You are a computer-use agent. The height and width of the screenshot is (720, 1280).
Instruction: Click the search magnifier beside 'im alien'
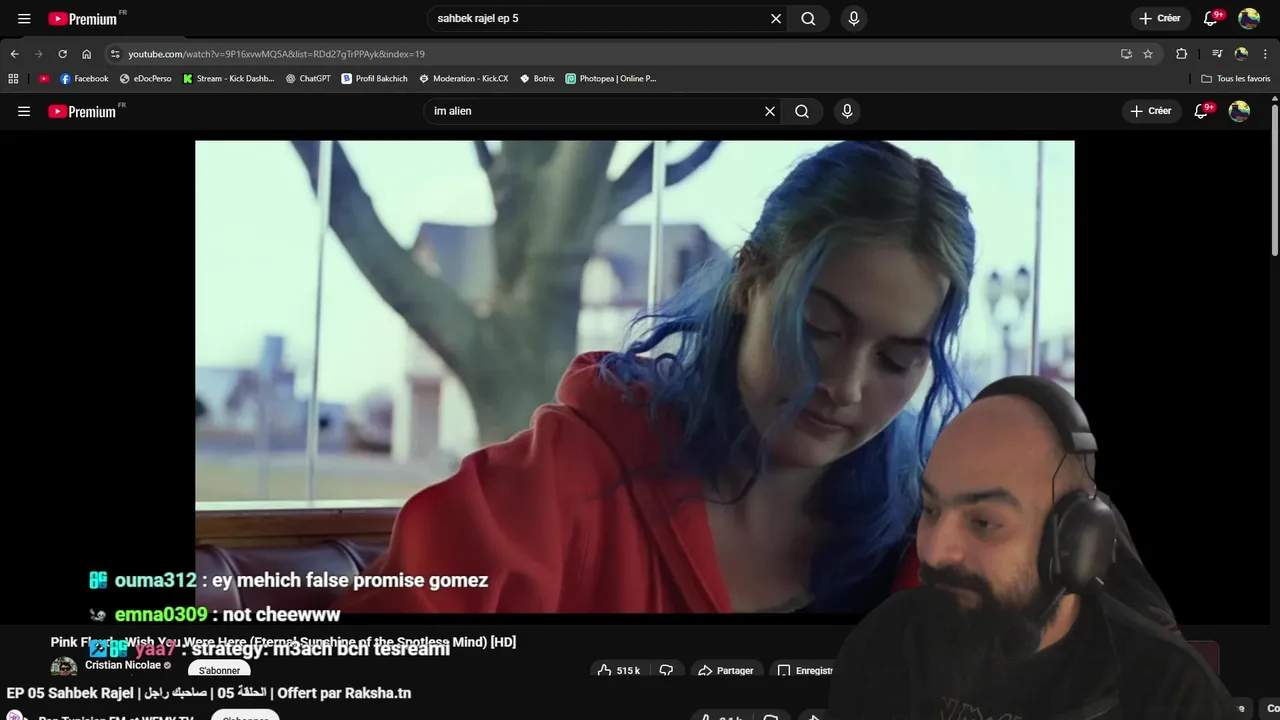click(x=802, y=111)
